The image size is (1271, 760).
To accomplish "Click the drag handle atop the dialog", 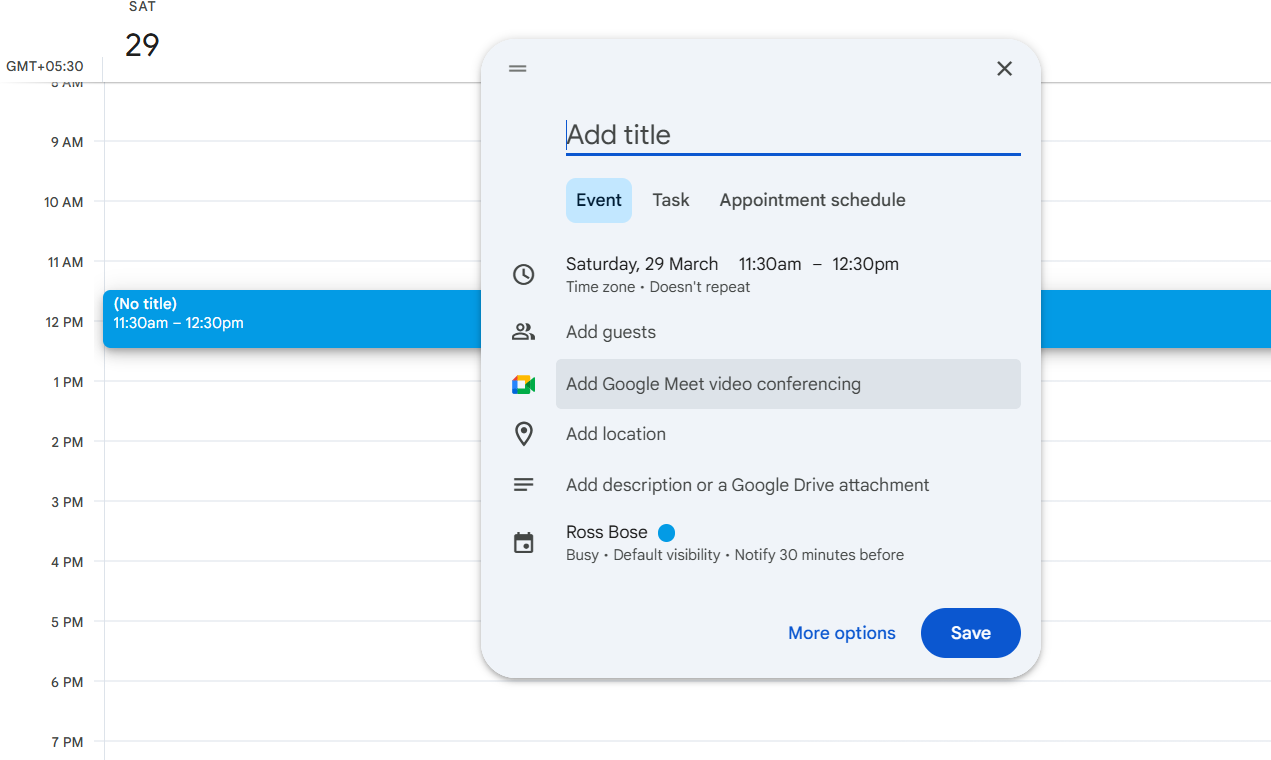I will tap(517, 68).
